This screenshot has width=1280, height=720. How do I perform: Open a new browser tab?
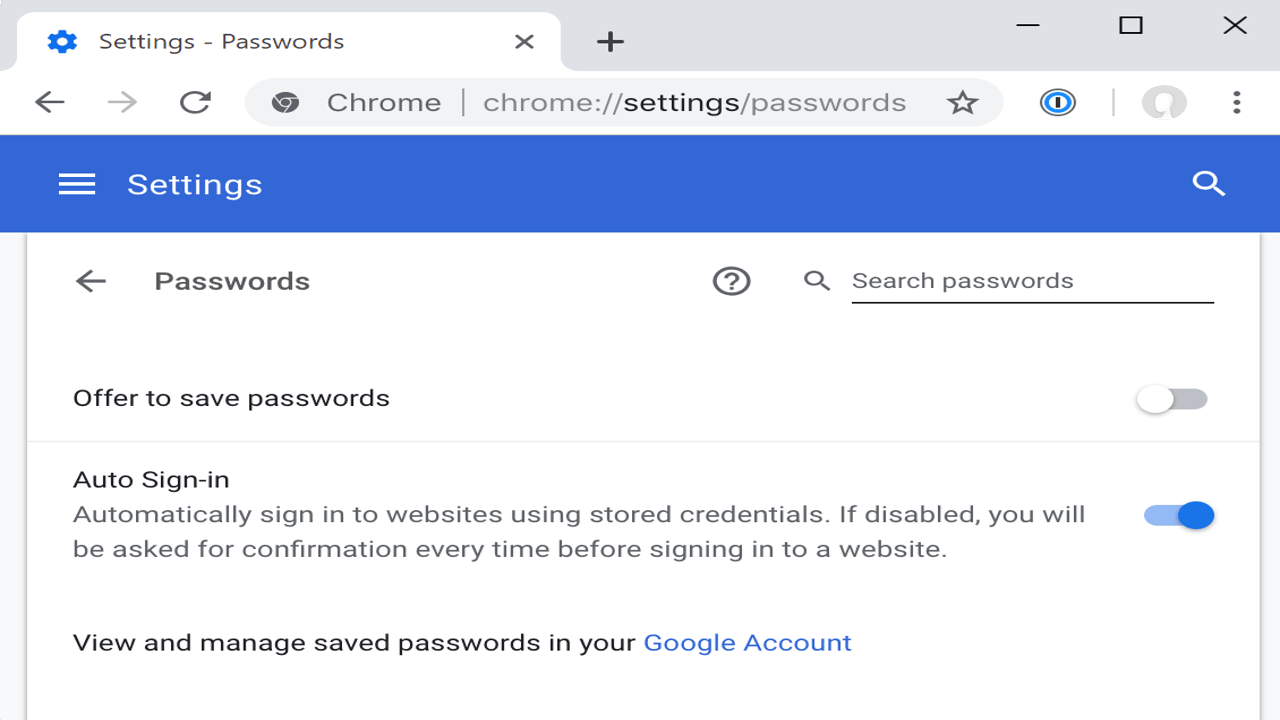click(x=609, y=41)
